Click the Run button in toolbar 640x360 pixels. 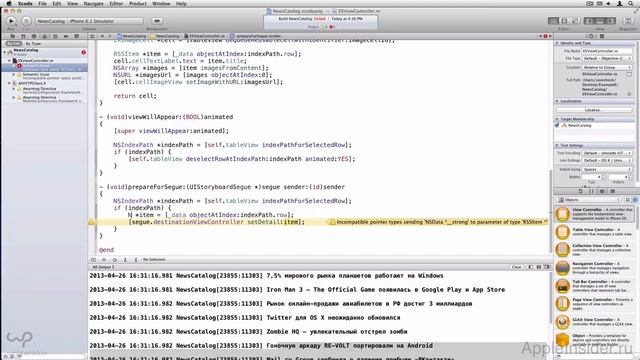click(11, 21)
